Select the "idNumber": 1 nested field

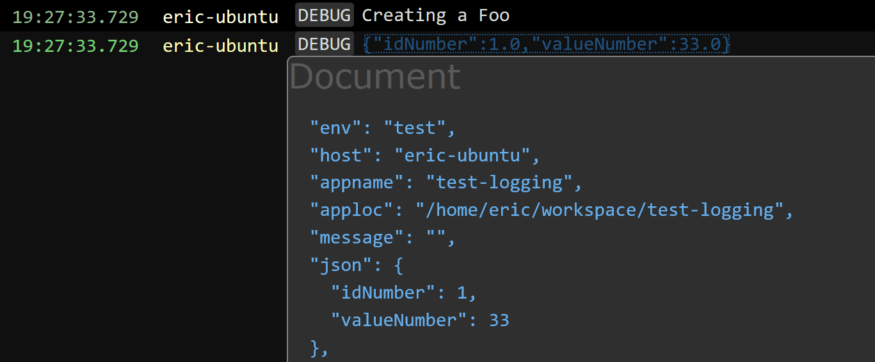pos(404,293)
